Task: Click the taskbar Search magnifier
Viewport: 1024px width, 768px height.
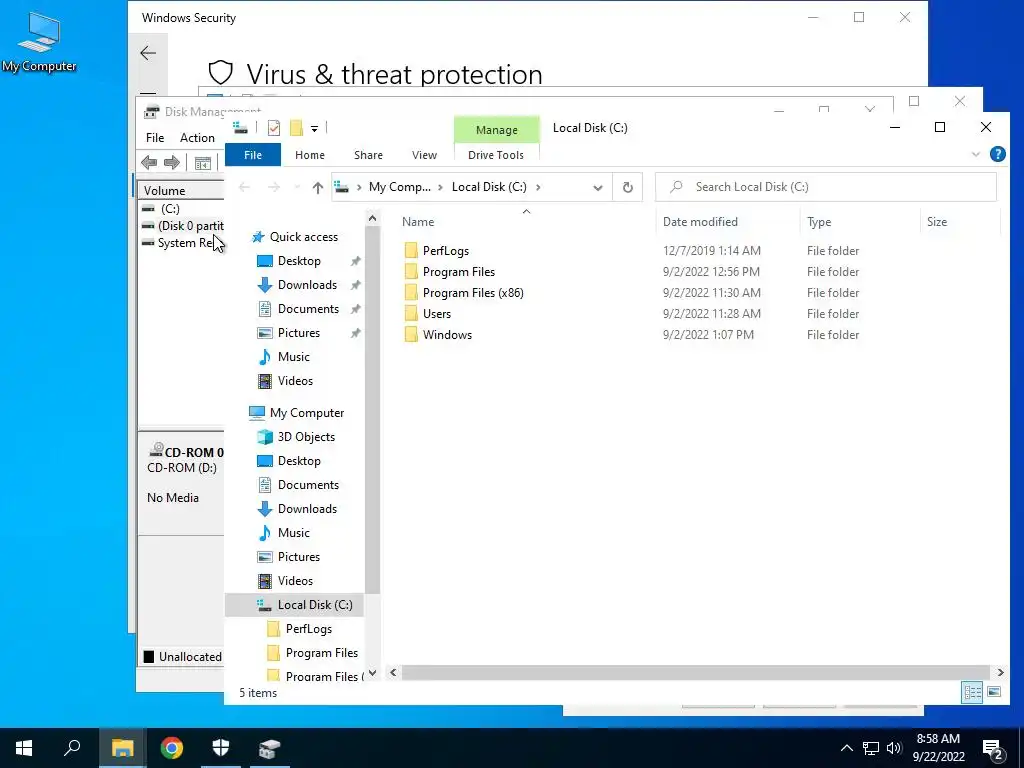Action: point(72,748)
